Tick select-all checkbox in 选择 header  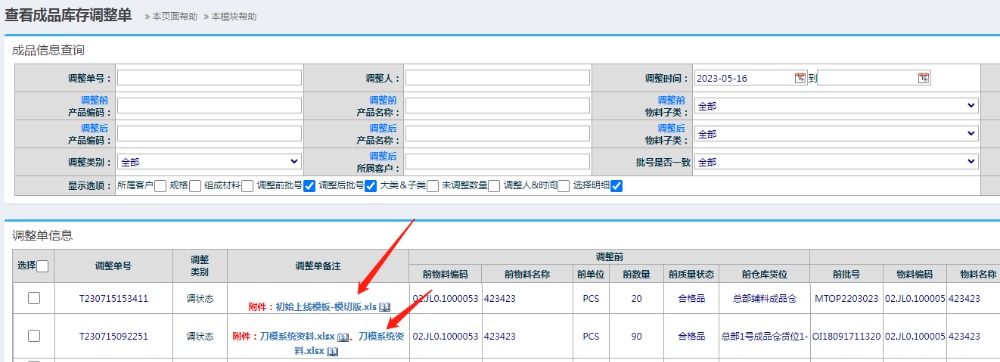tap(43, 266)
